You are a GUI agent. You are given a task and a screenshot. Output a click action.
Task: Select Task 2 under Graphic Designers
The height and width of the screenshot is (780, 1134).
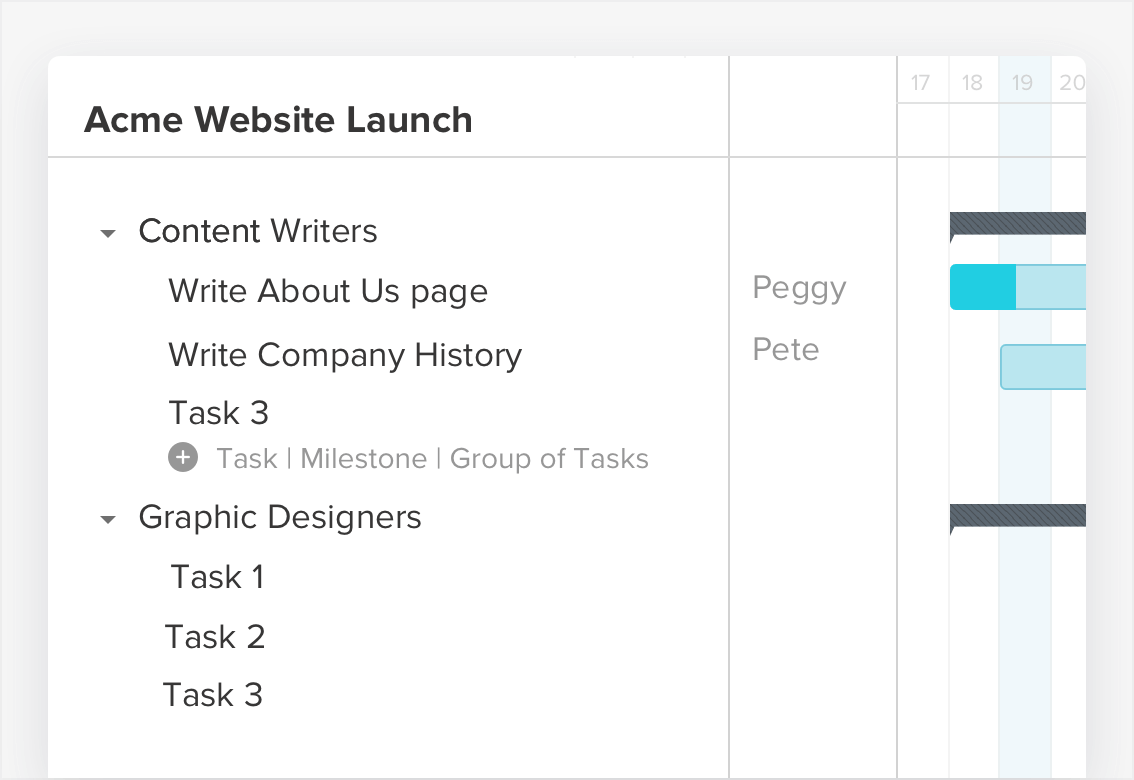click(216, 636)
